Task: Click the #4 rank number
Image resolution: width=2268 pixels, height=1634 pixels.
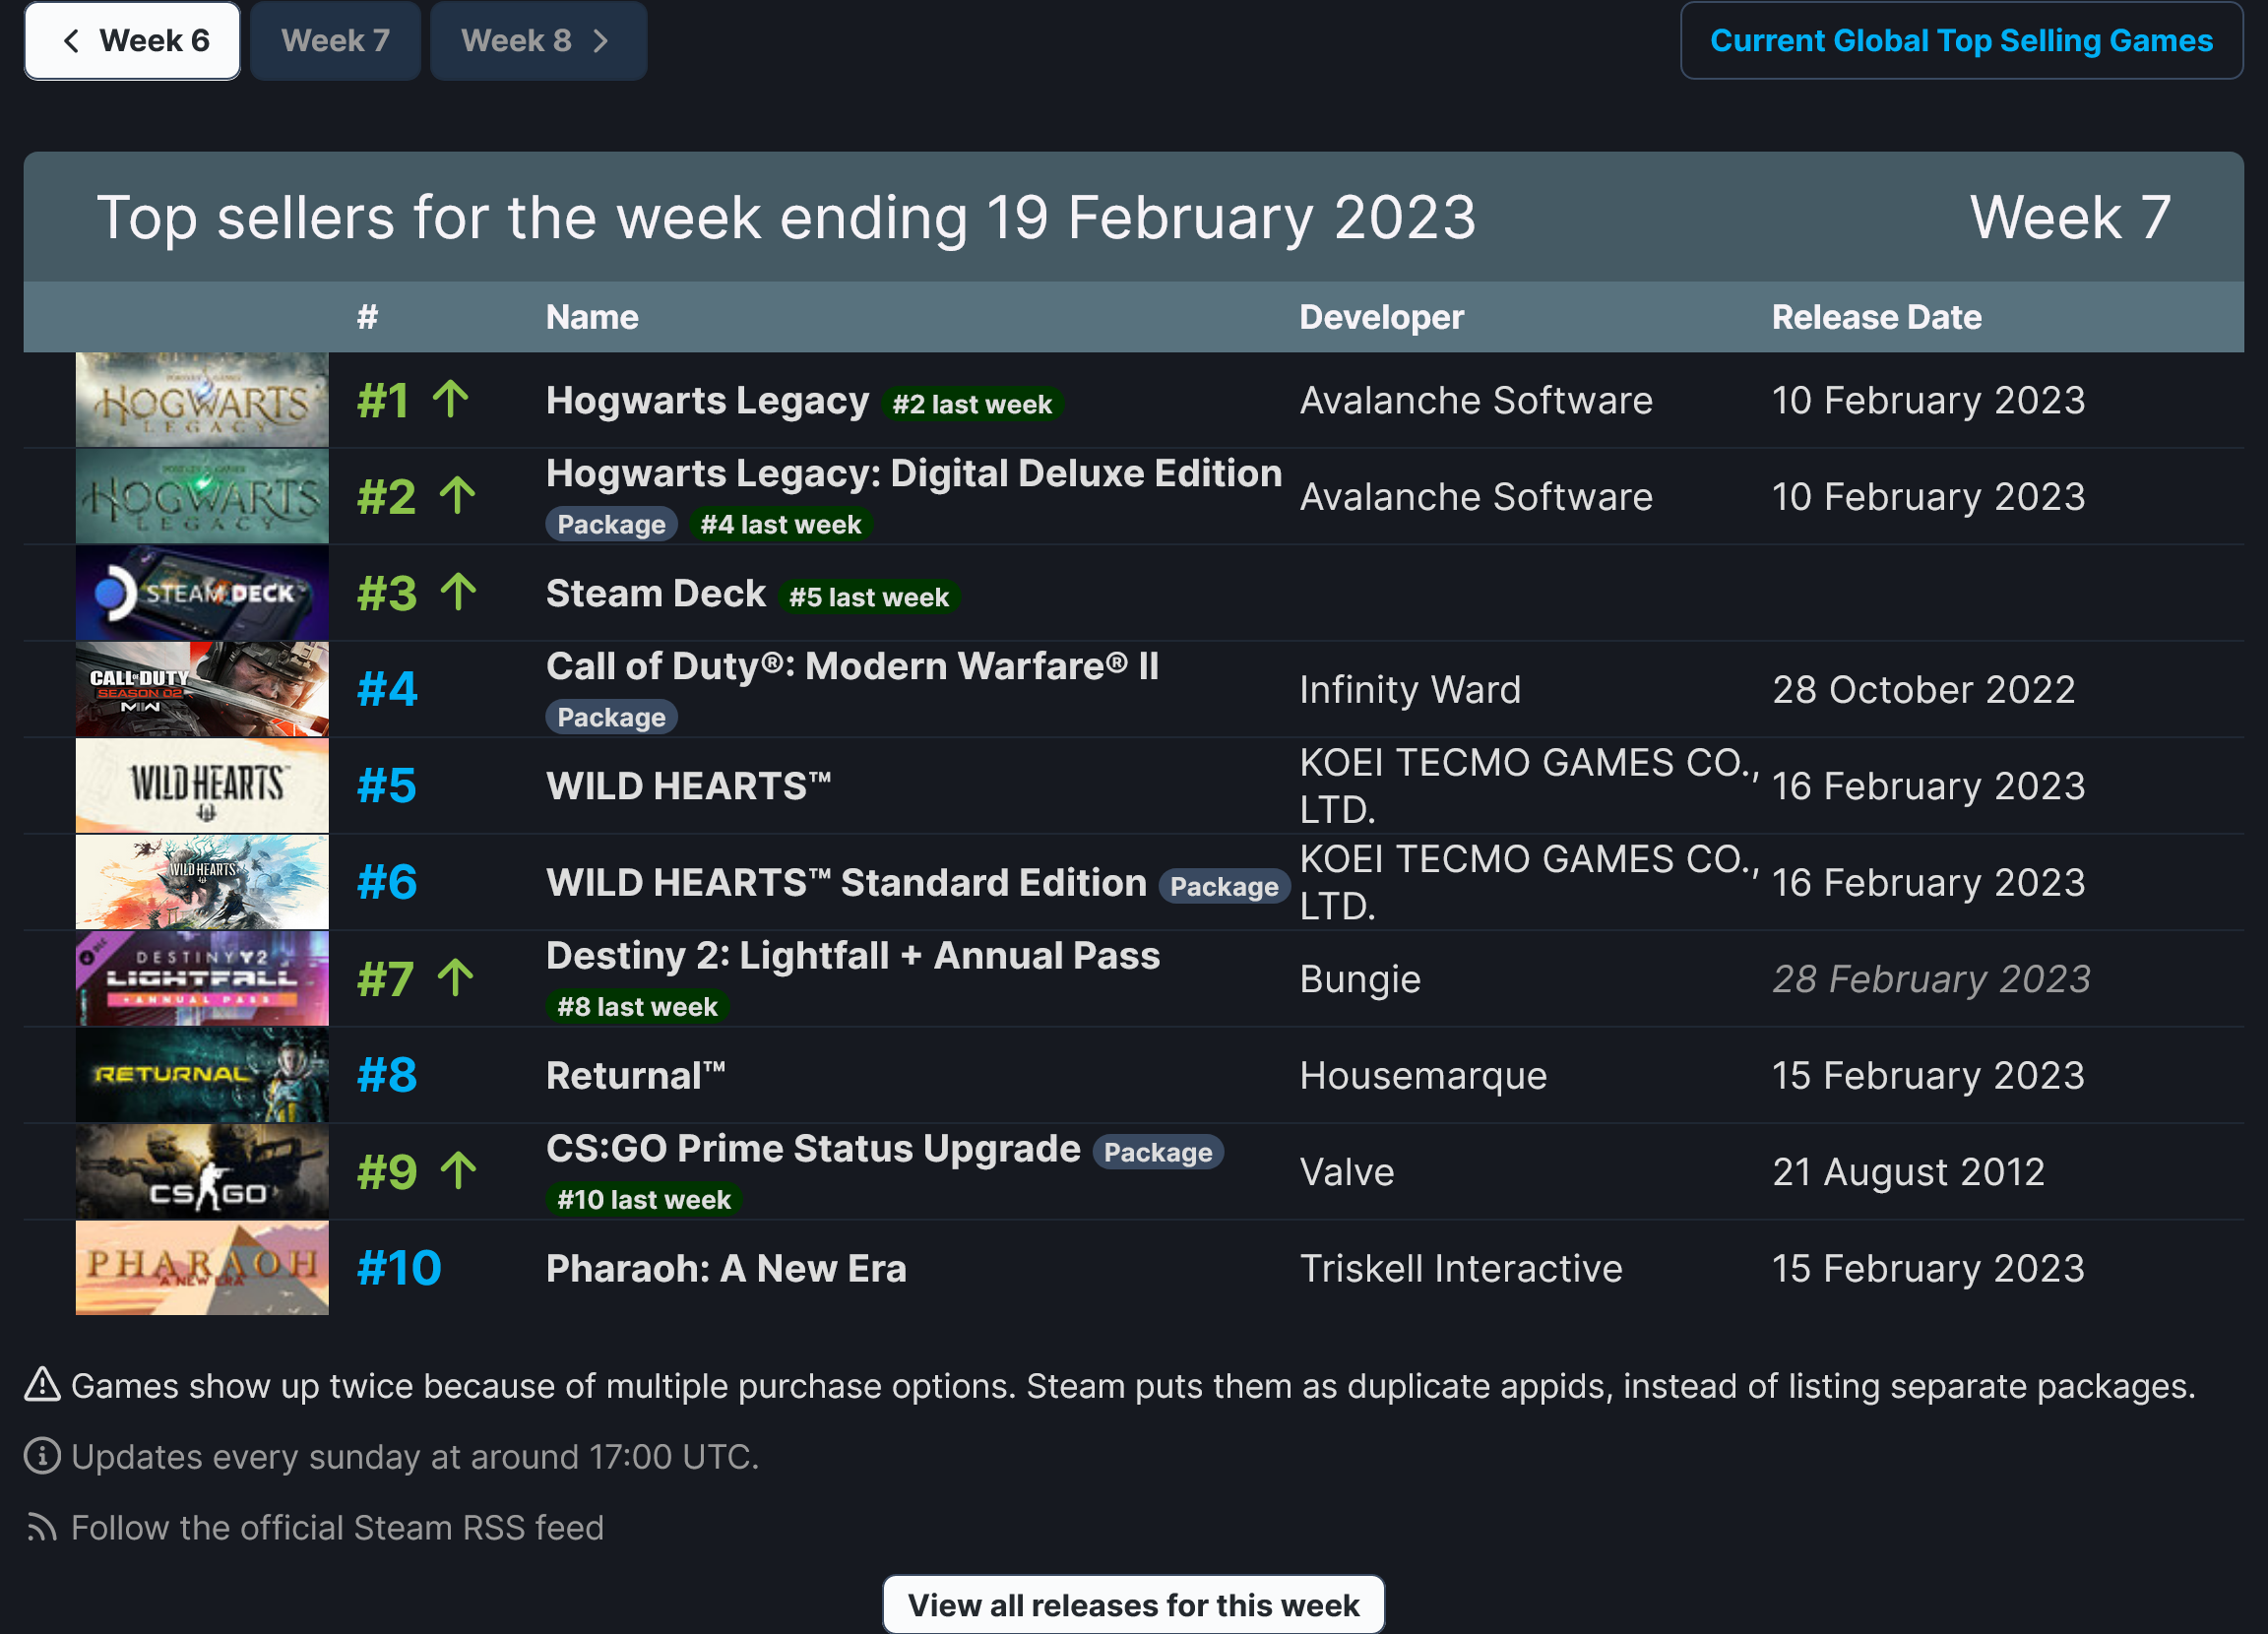Action: (x=387, y=689)
